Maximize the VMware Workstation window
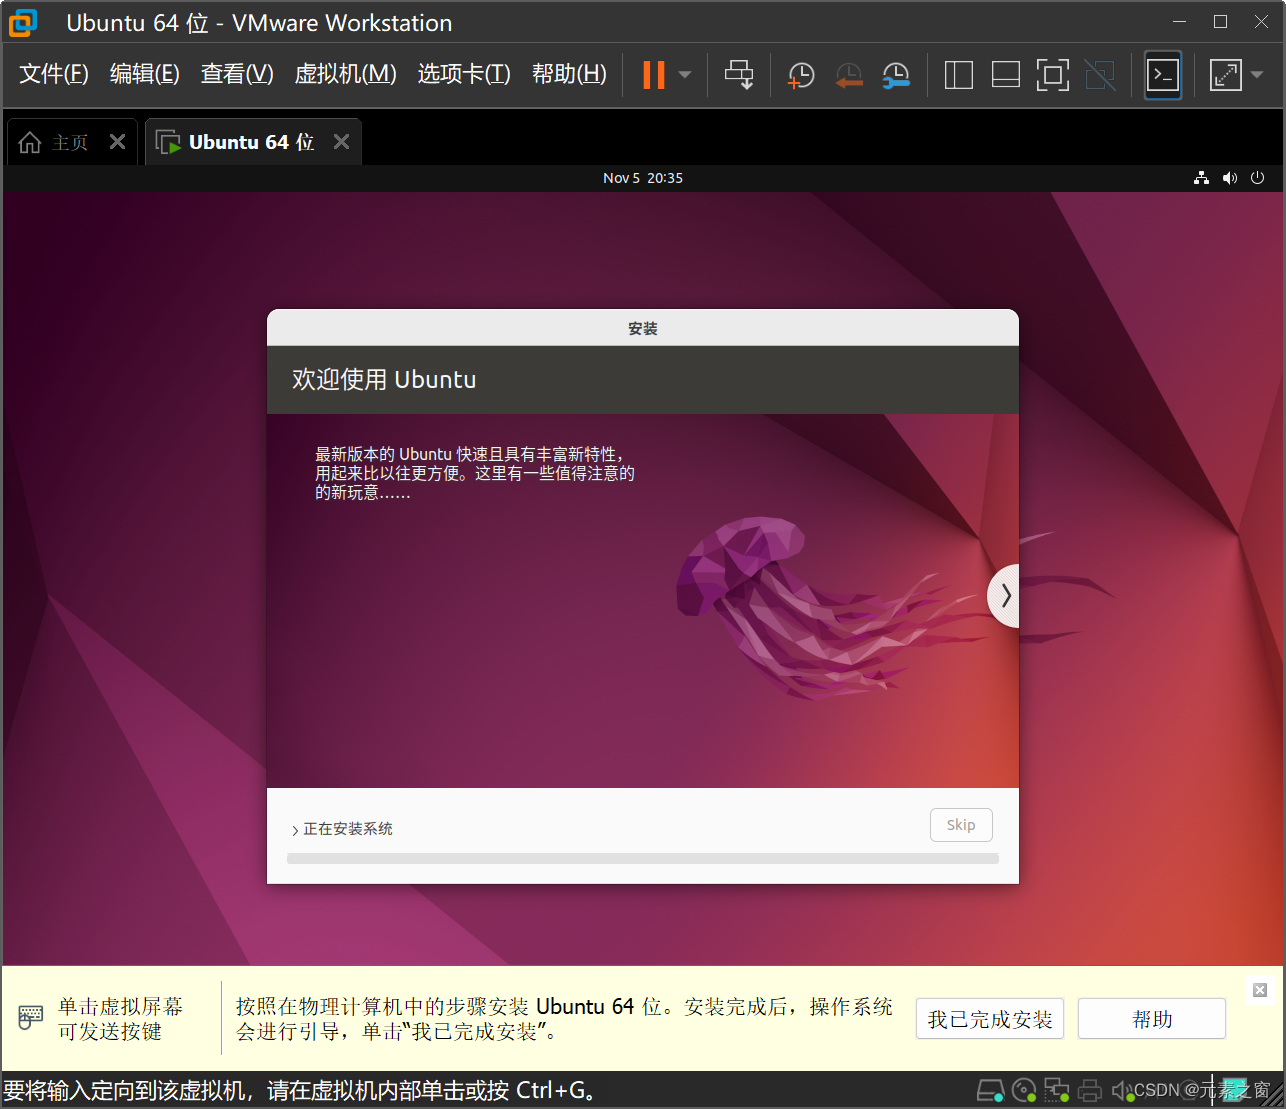 coord(1220,22)
